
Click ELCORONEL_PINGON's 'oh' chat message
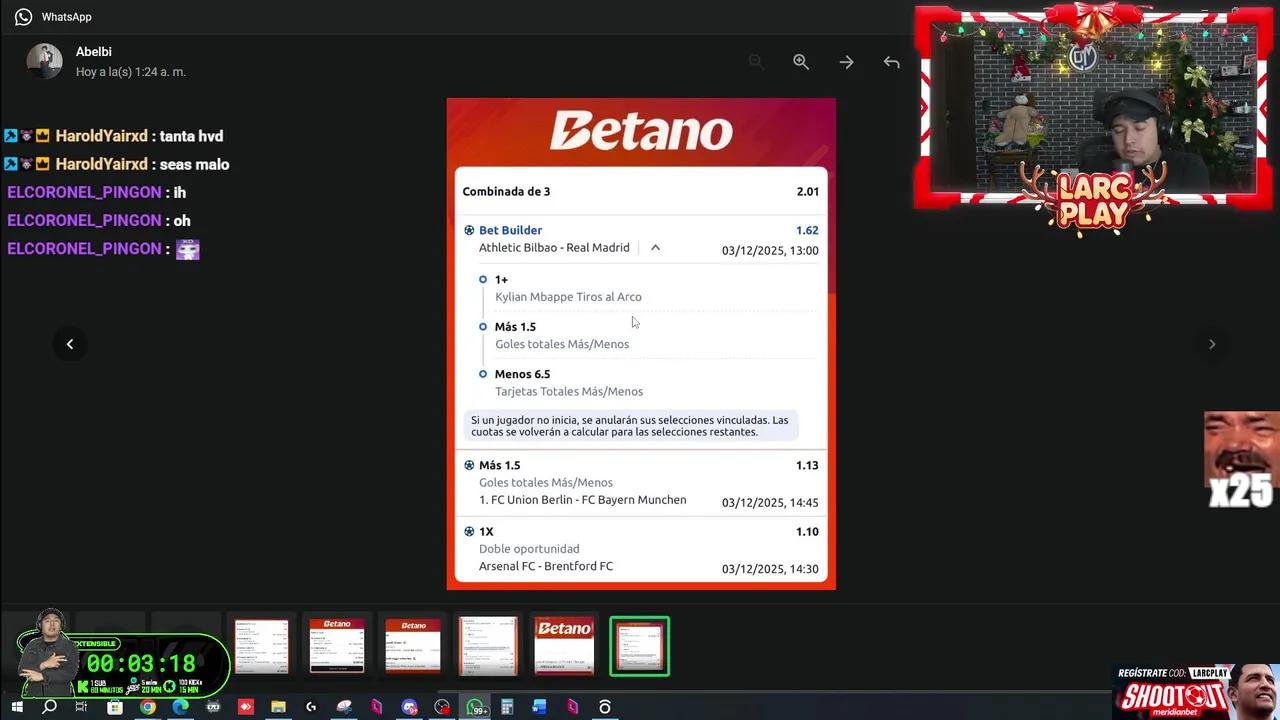tap(182, 220)
